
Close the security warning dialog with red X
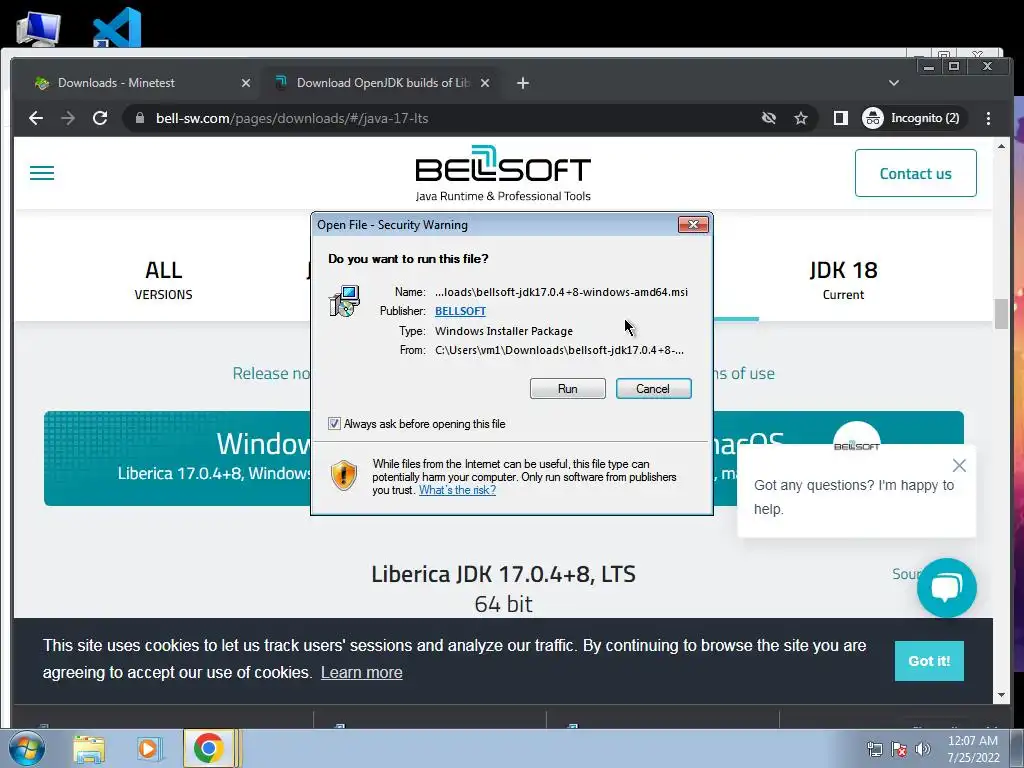pyautogui.click(x=693, y=225)
